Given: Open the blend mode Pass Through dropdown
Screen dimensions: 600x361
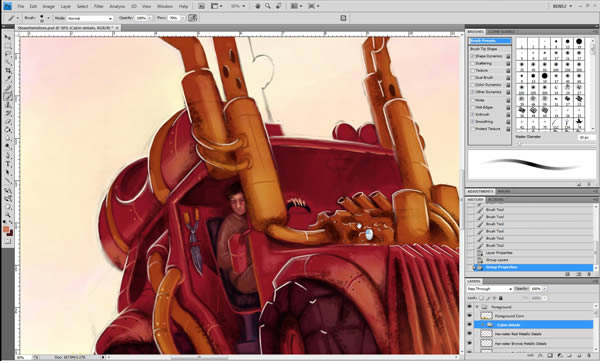Looking at the screenshot, I should (489, 289).
